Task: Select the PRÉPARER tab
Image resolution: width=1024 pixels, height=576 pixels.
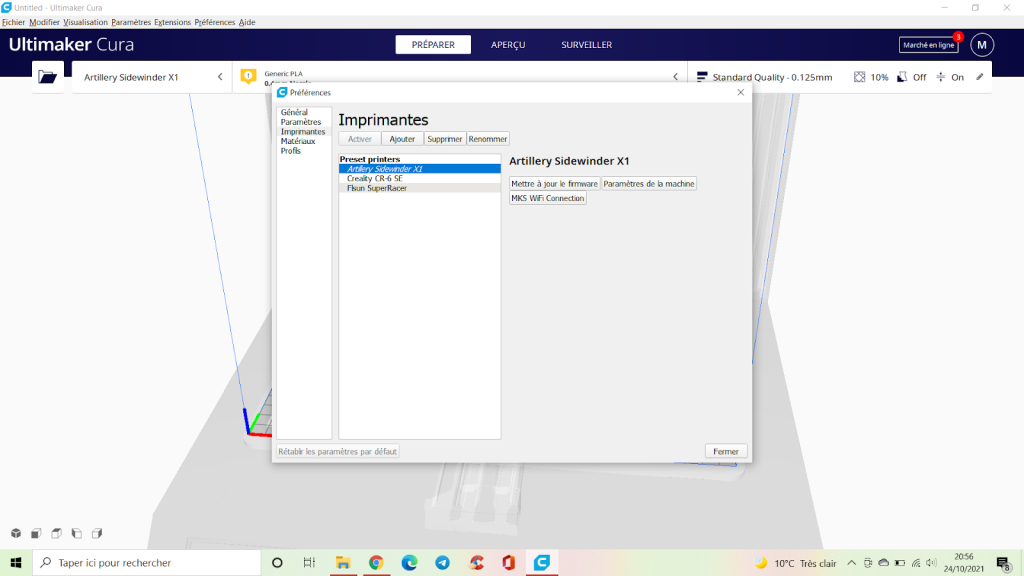Action: click(x=433, y=45)
